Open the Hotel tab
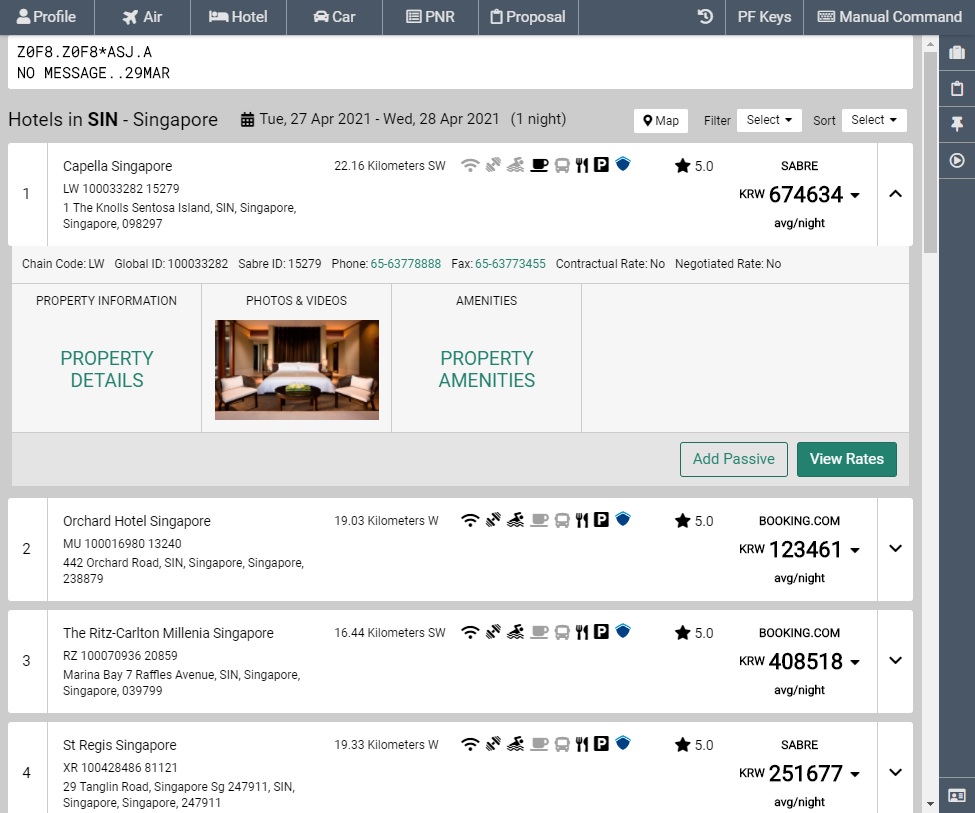The height and width of the screenshot is (813, 975). coord(238,17)
